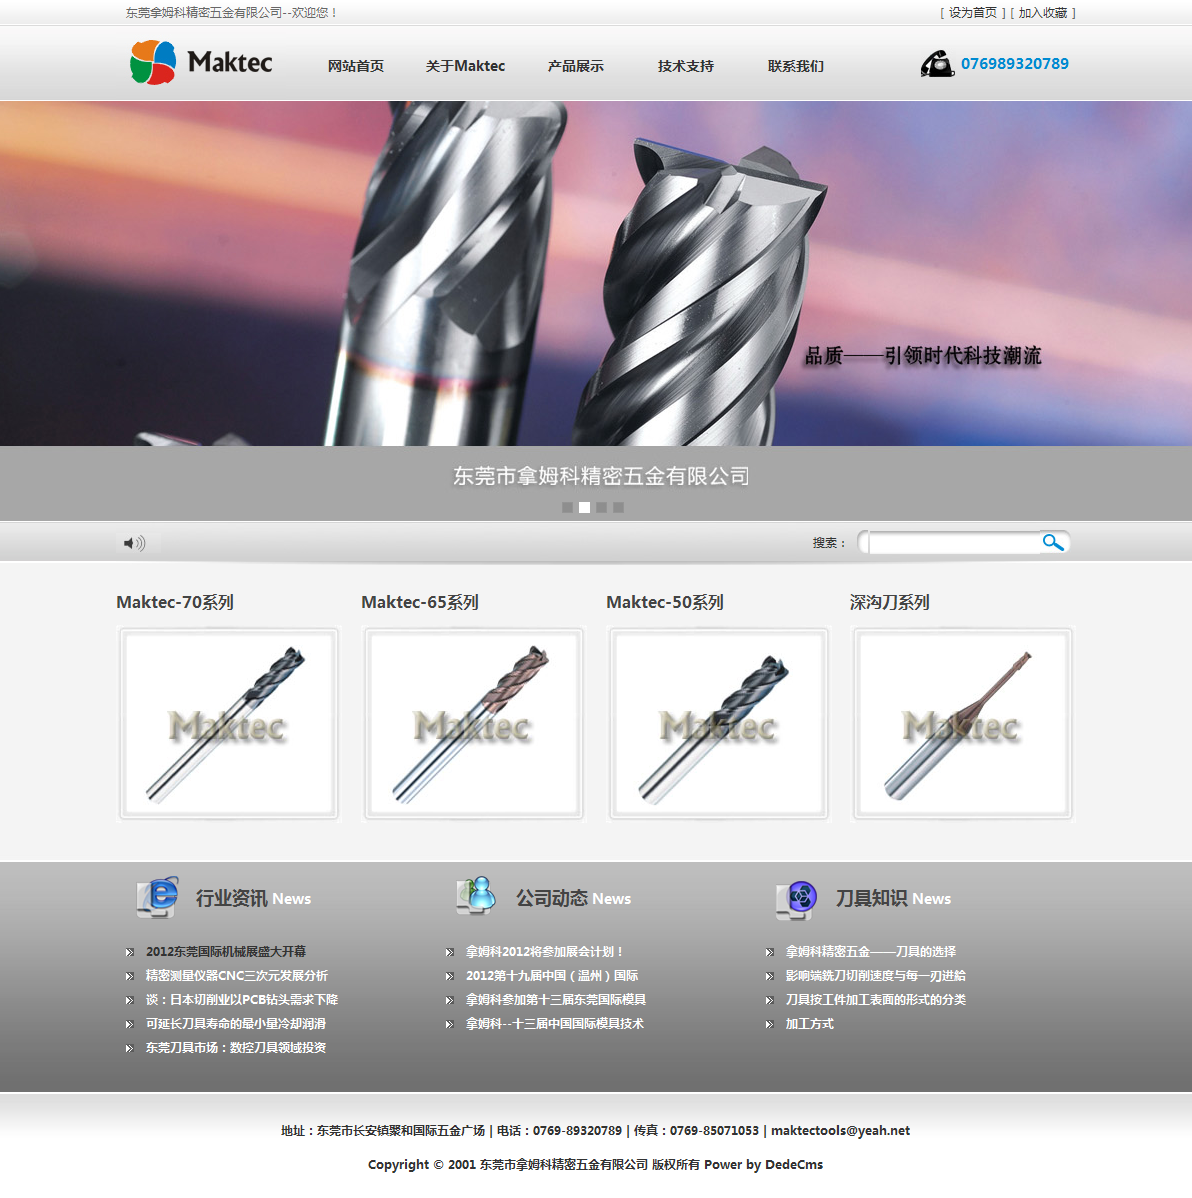Open the 产品展示 menu item
Screen dimensions: 1192x1198
click(x=575, y=66)
